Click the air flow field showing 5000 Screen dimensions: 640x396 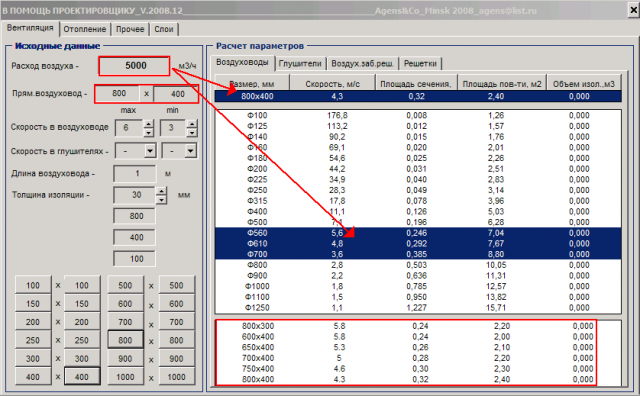tap(134, 66)
